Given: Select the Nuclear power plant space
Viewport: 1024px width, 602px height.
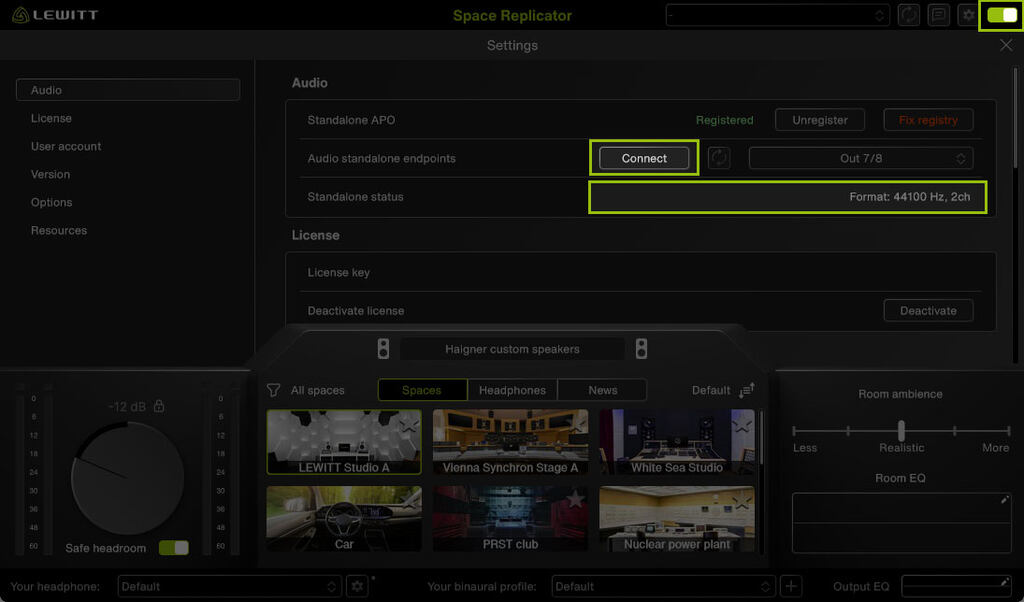Looking at the screenshot, I should pyautogui.click(x=677, y=518).
